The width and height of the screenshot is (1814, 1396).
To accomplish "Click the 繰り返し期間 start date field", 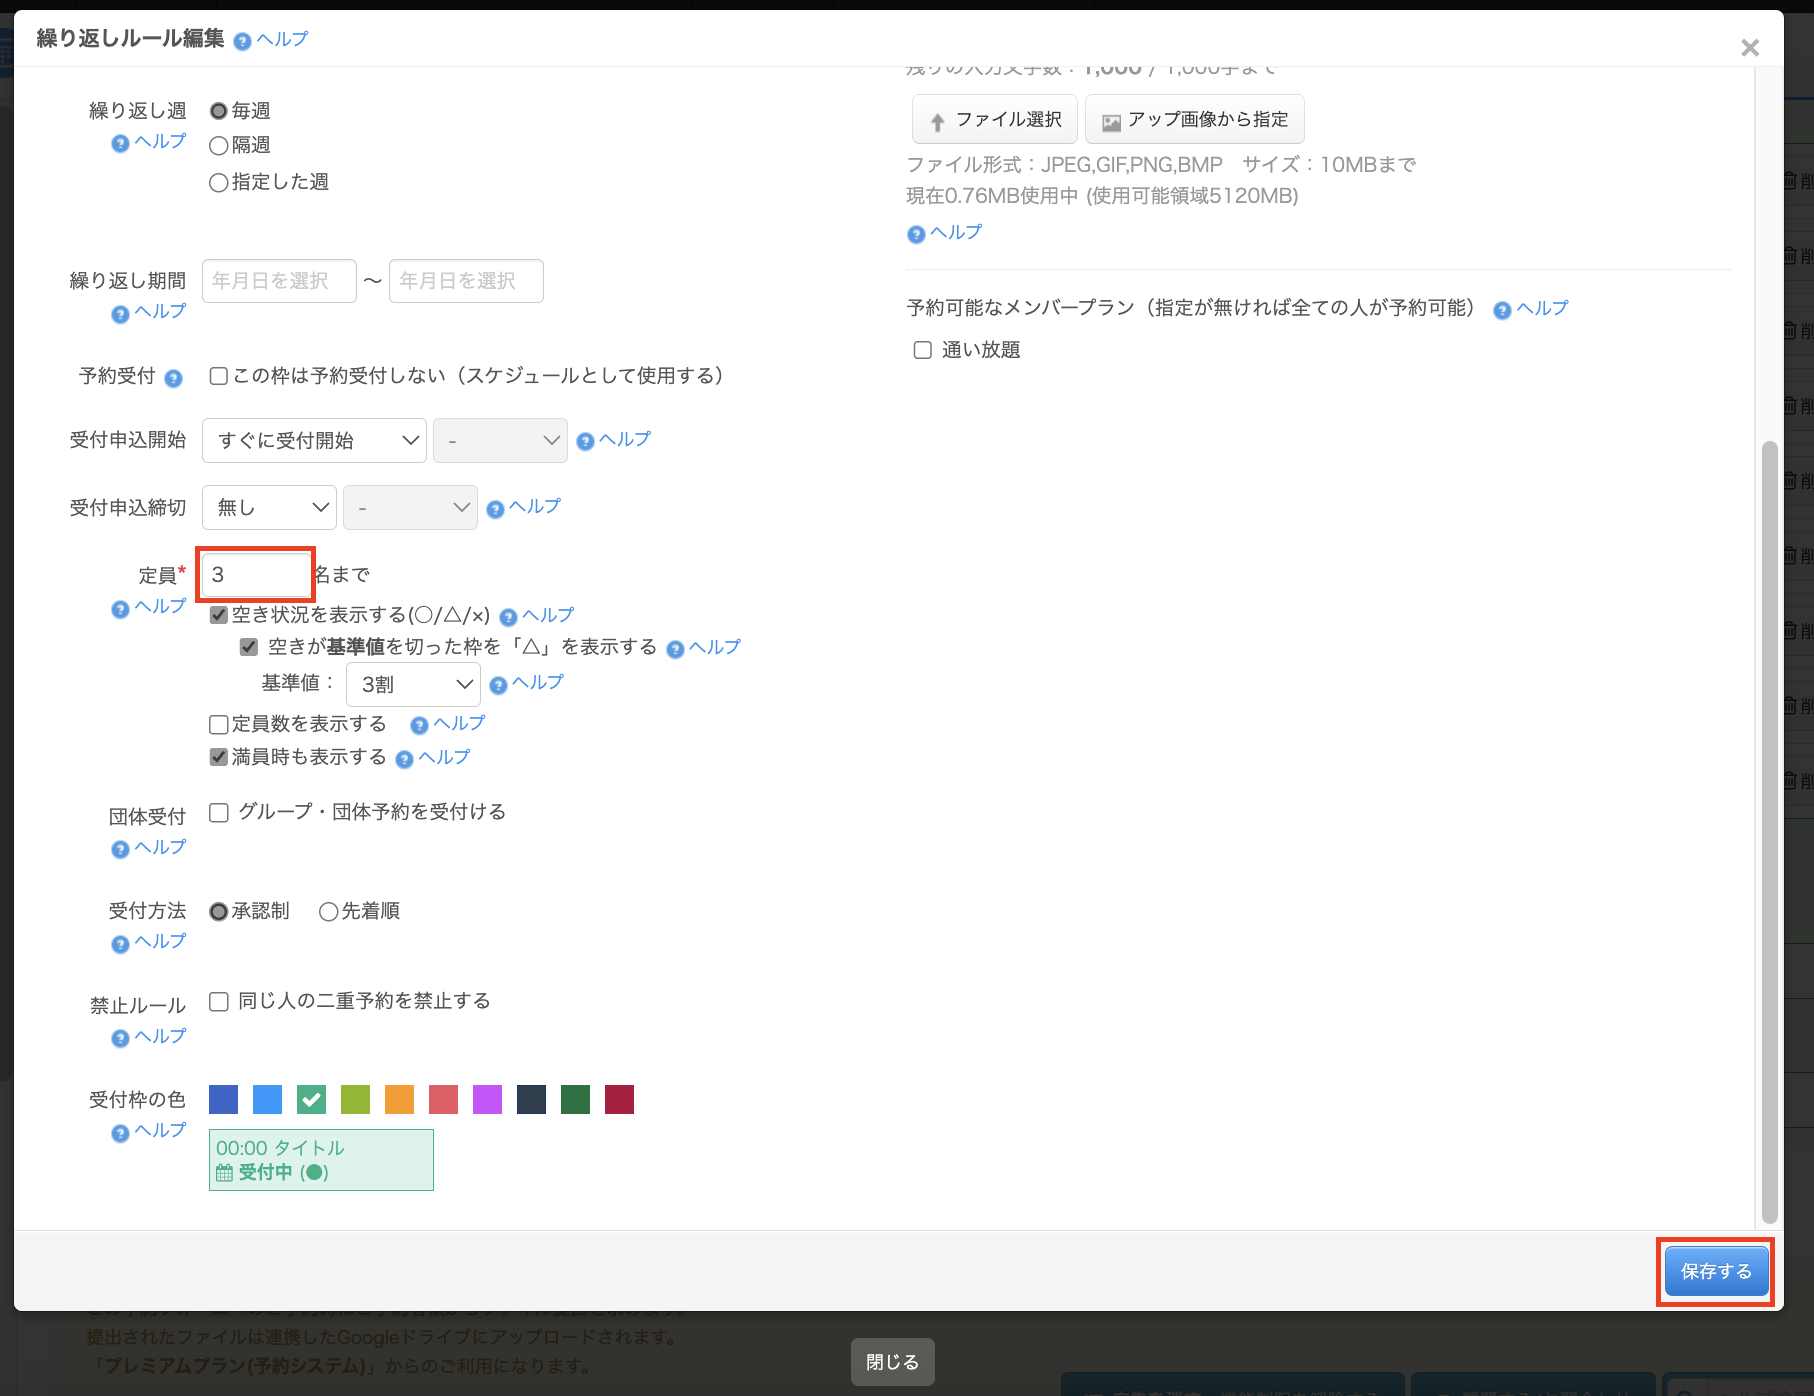I will [279, 281].
